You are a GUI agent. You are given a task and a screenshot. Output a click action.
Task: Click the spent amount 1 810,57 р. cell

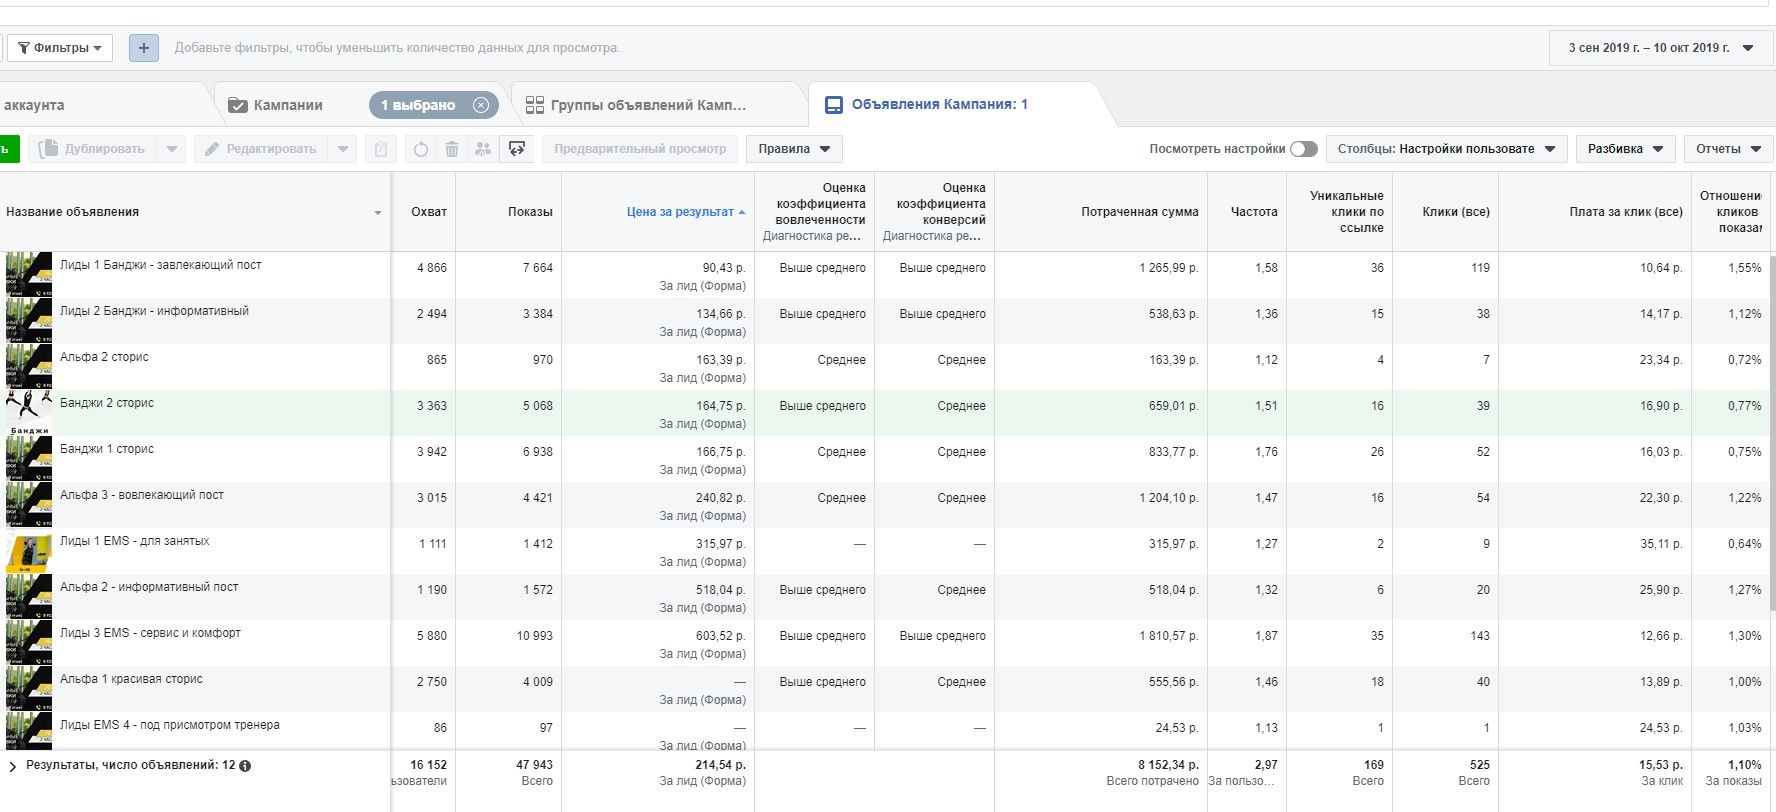click(1169, 636)
